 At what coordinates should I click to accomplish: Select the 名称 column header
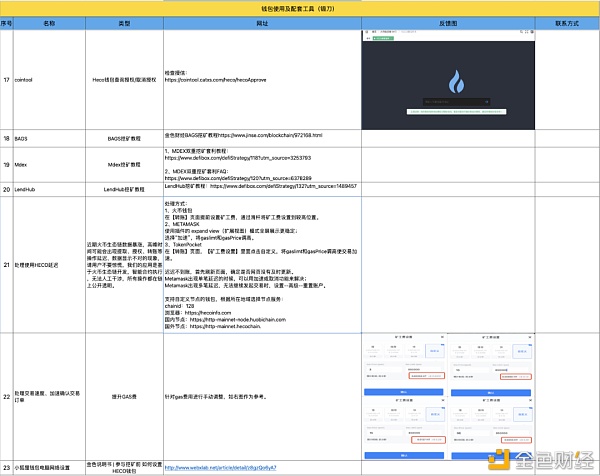click(49, 23)
